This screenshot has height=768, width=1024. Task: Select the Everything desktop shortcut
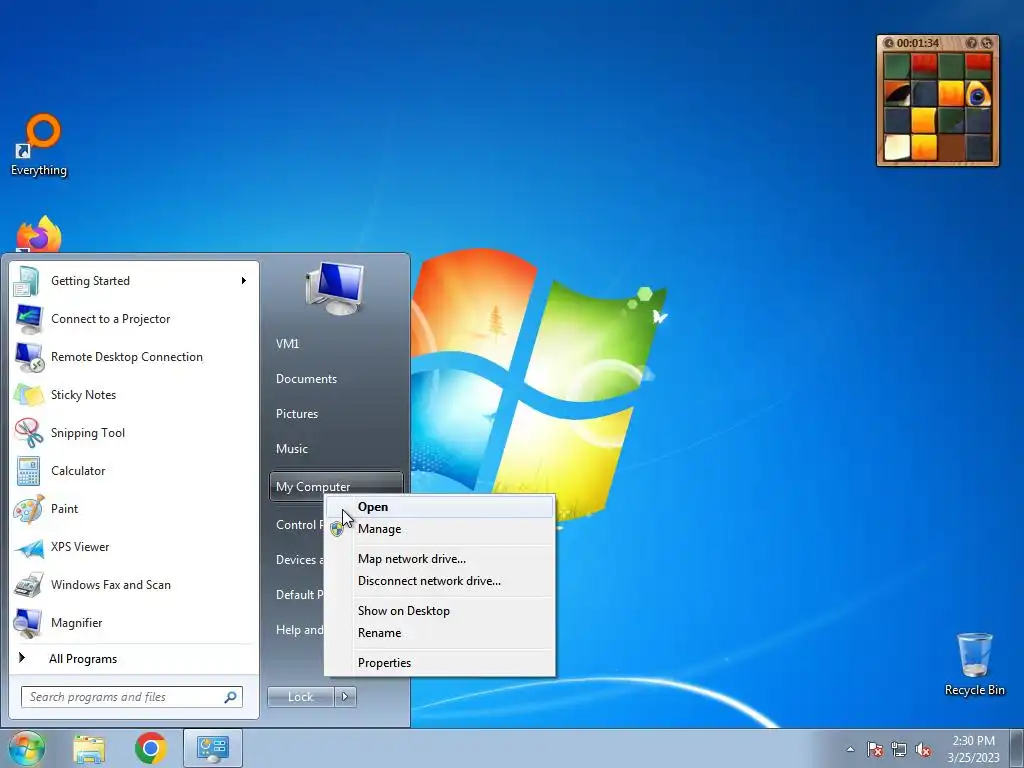tap(39, 145)
